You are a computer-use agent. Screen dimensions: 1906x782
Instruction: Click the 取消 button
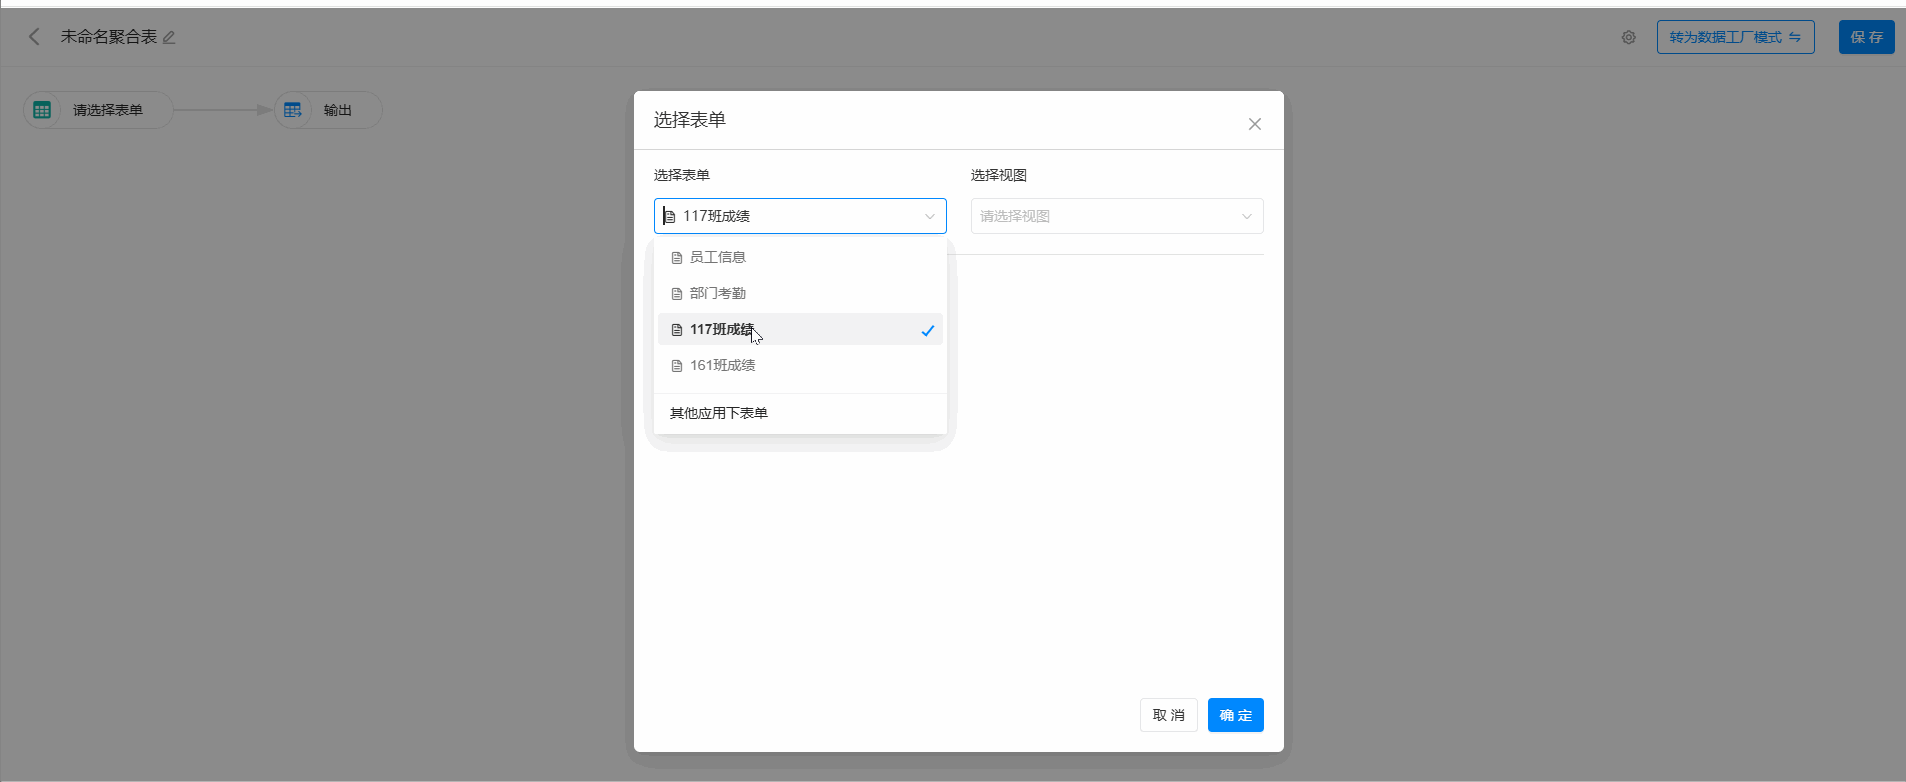[1168, 715]
